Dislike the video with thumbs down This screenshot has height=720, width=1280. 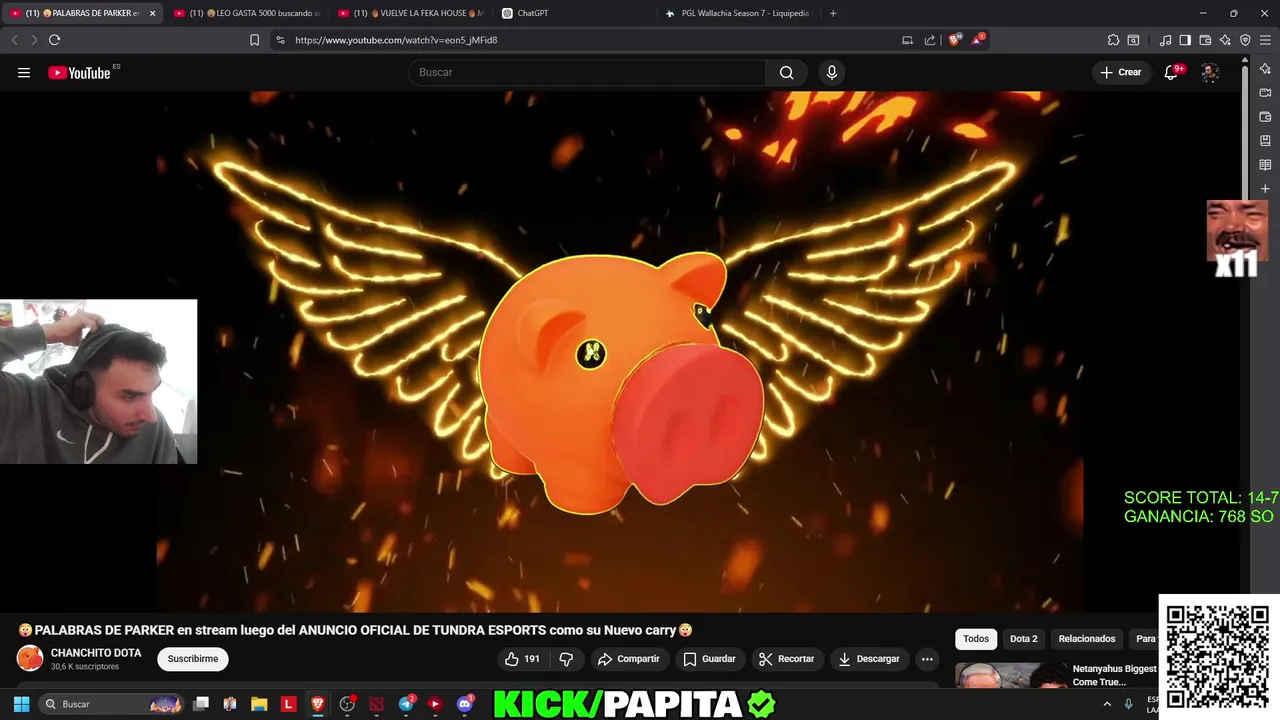(x=566, y=659)
